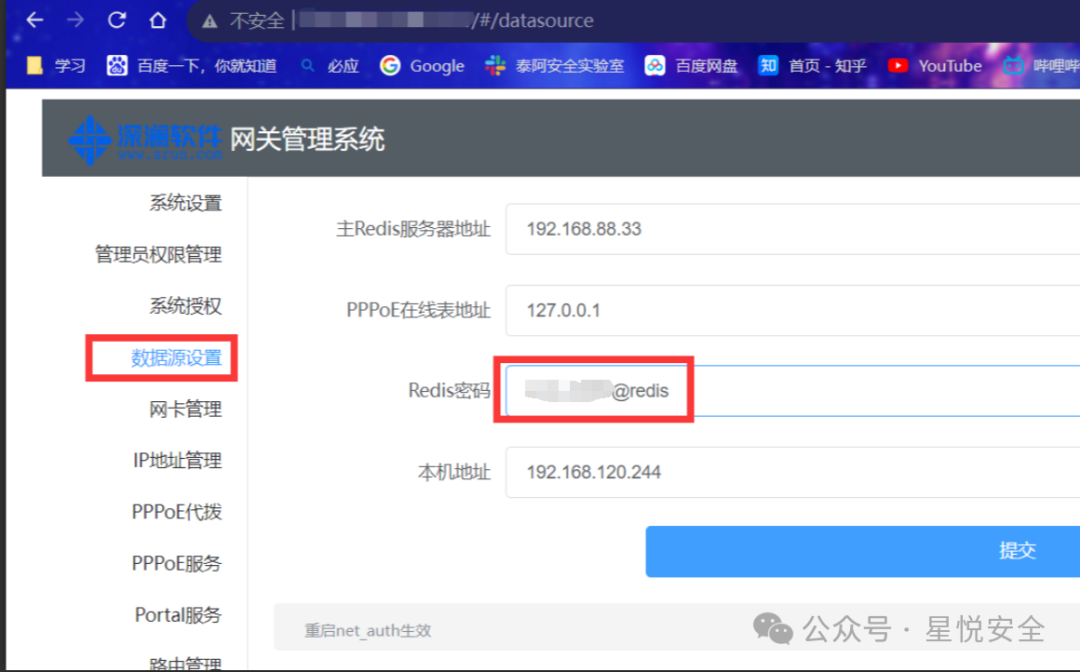The height and width of the screenshot is (672, 1080).
Task: Open the 百度一下 bookmark
Action: click(x=191, y=66)
